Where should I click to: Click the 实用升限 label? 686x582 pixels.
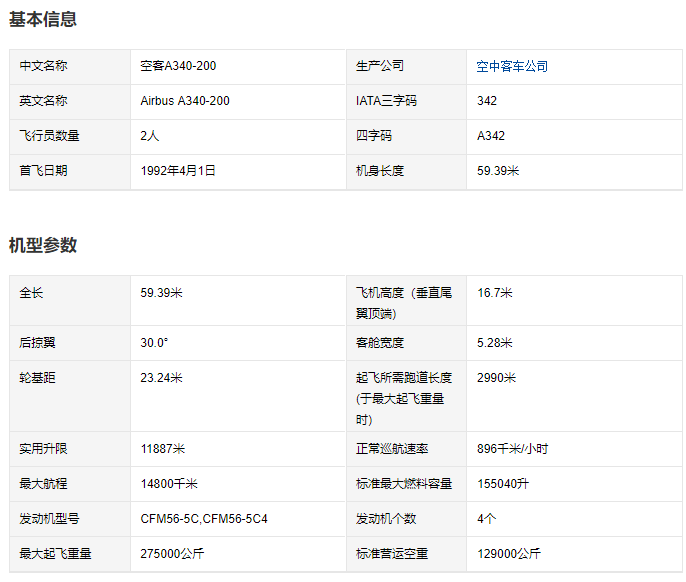(43, 449)
